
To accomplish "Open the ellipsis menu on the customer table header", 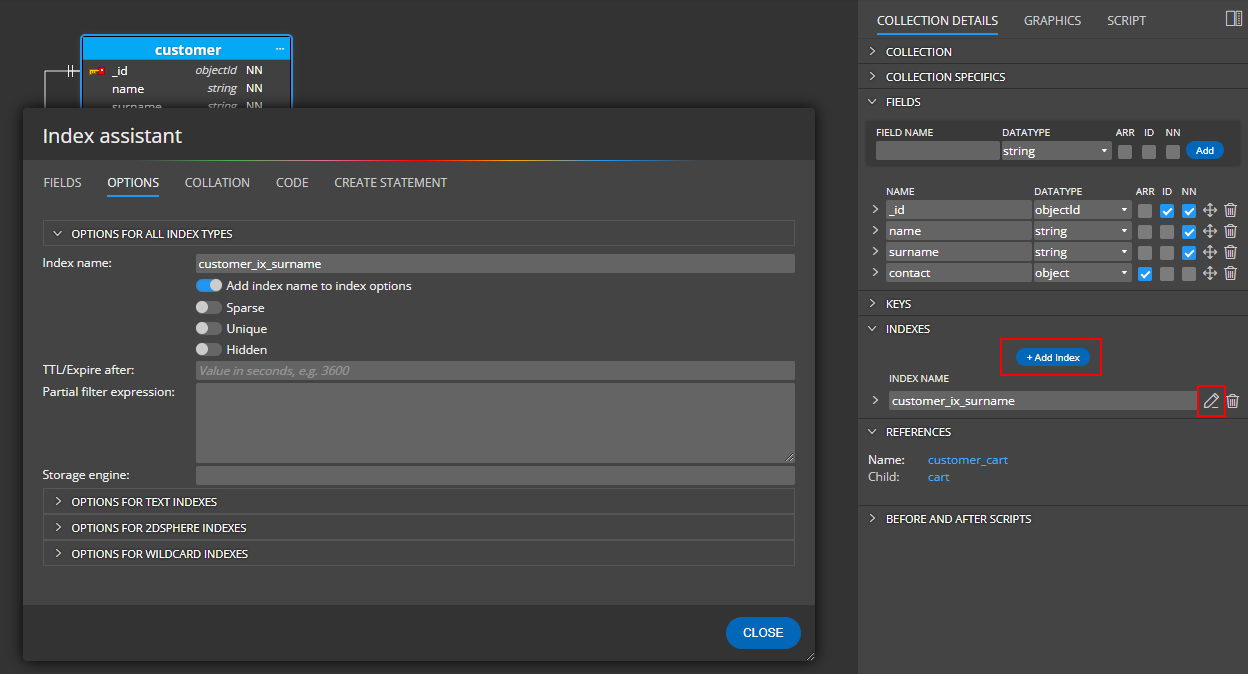I will (279, 48).
